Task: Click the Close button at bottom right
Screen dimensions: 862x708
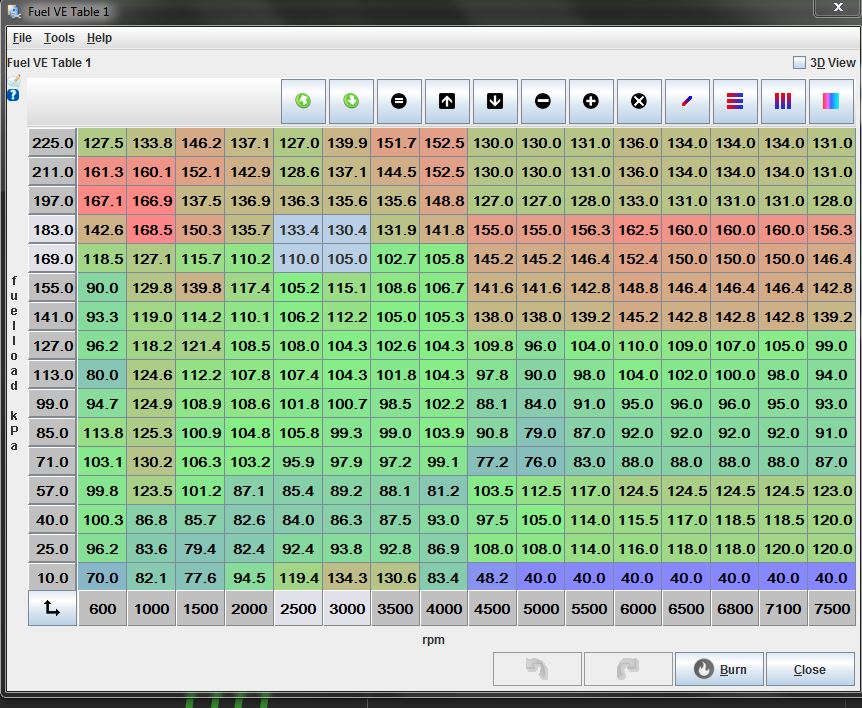Action: (x=809, y=669)
